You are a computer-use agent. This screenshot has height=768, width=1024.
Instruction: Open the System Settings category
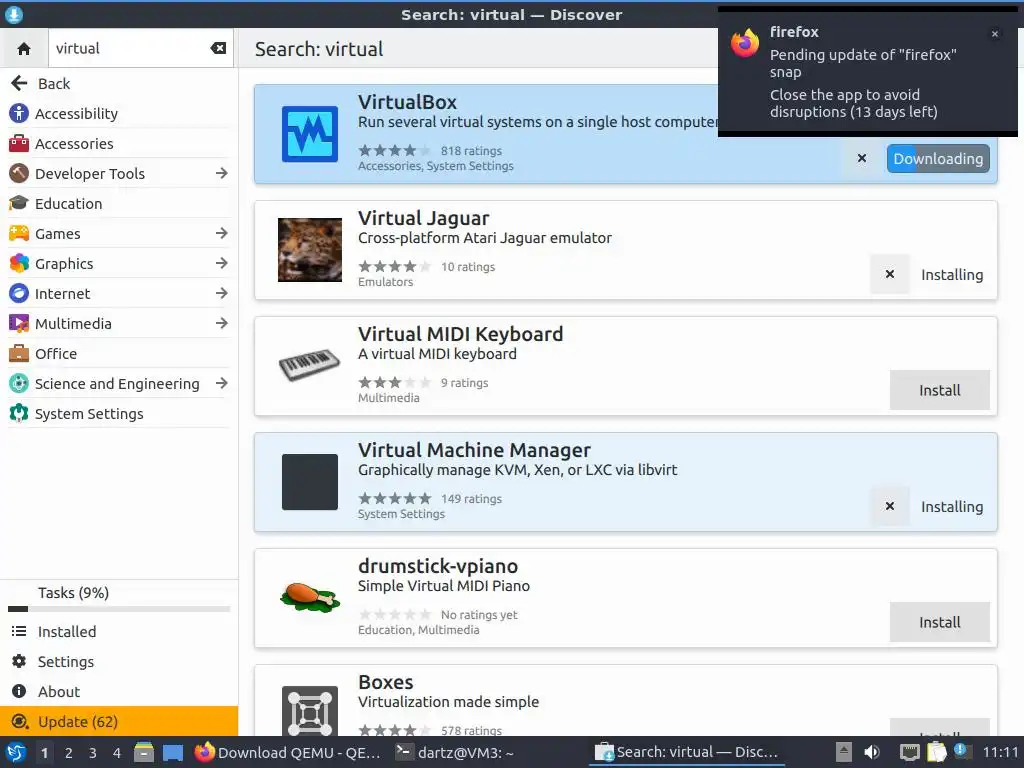(119, 414)
